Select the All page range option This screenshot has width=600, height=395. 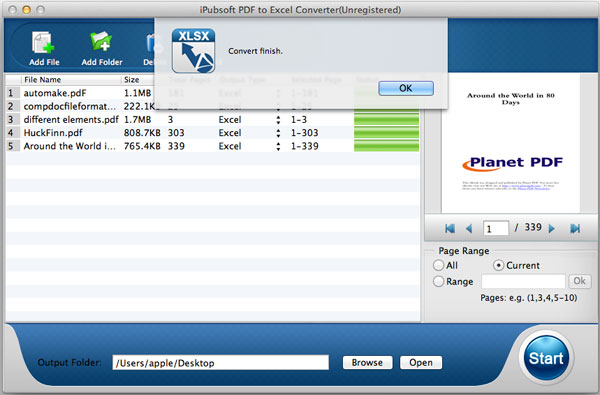pyautogui.click(x=439, y=265)
